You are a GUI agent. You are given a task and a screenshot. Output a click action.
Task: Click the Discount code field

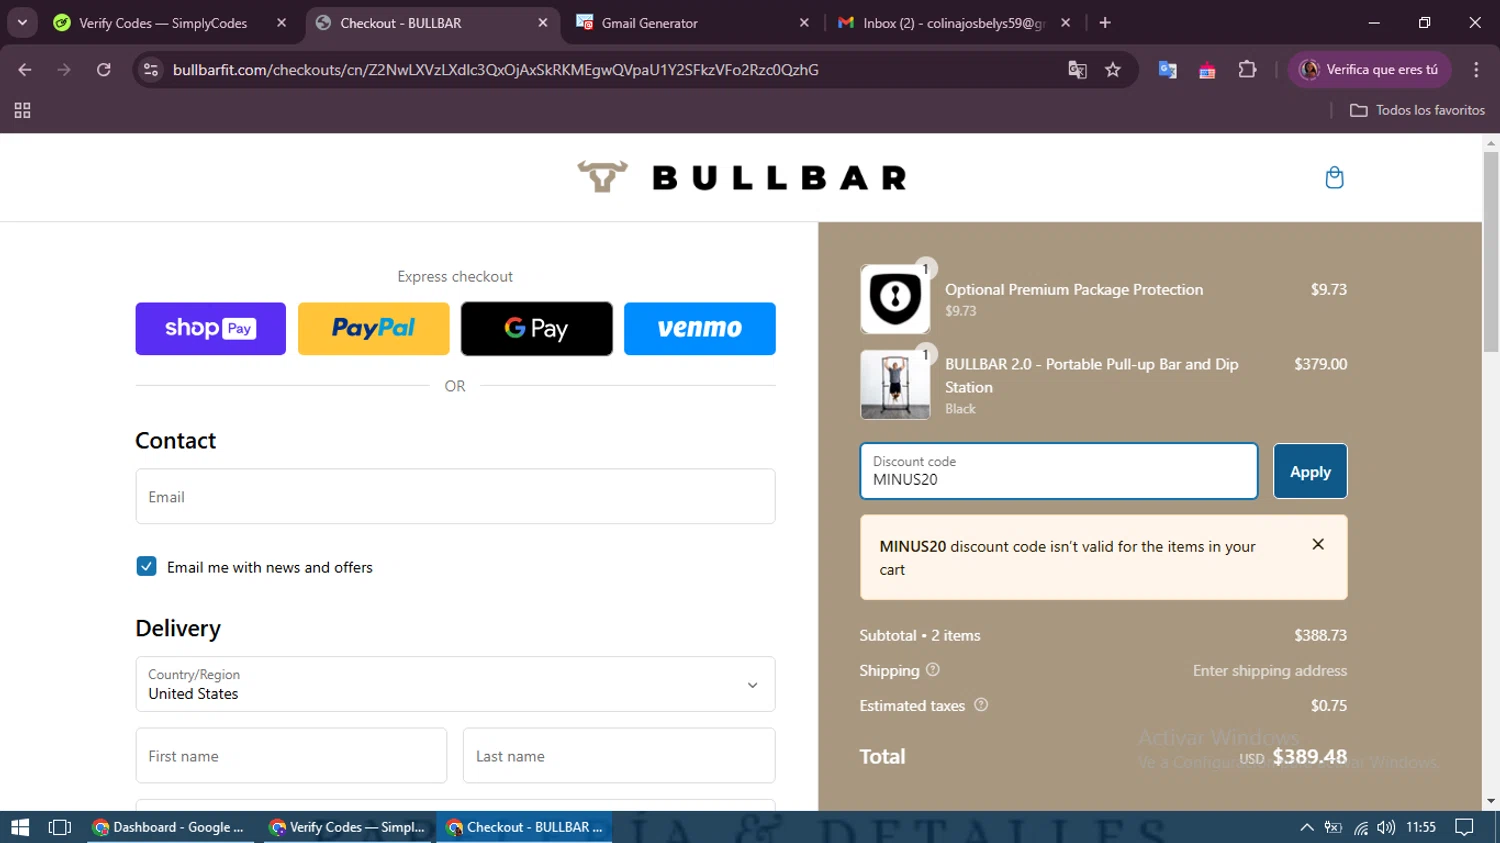tap(1058, 471)
